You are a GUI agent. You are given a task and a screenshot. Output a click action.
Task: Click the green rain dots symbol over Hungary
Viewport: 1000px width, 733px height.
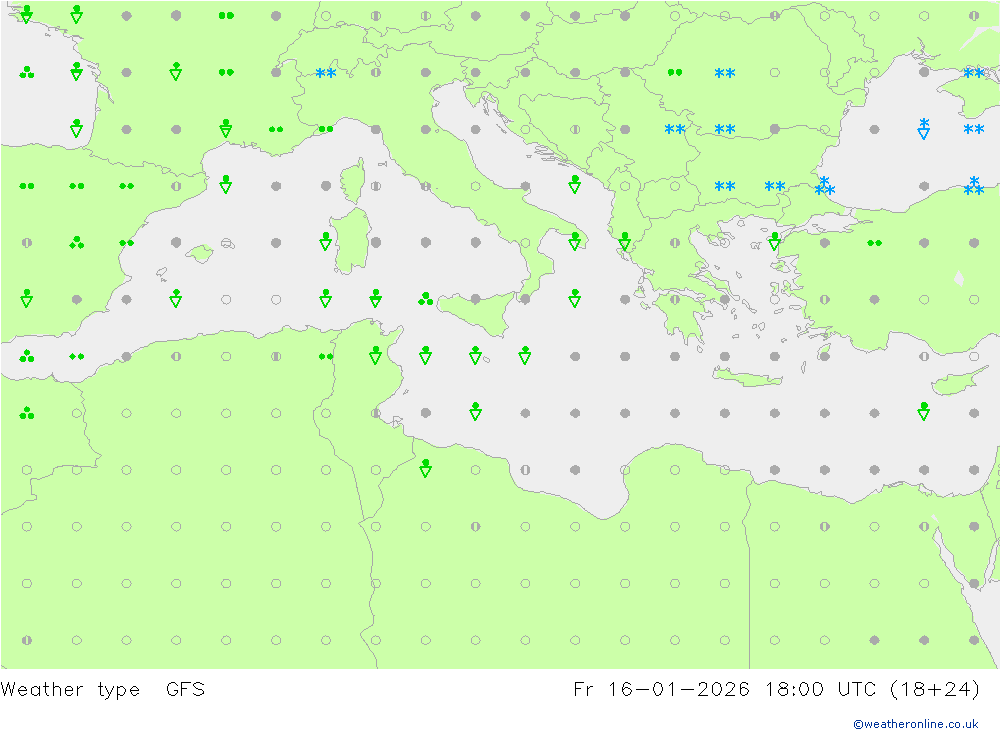pyautogui.click(x=675, y=73)
